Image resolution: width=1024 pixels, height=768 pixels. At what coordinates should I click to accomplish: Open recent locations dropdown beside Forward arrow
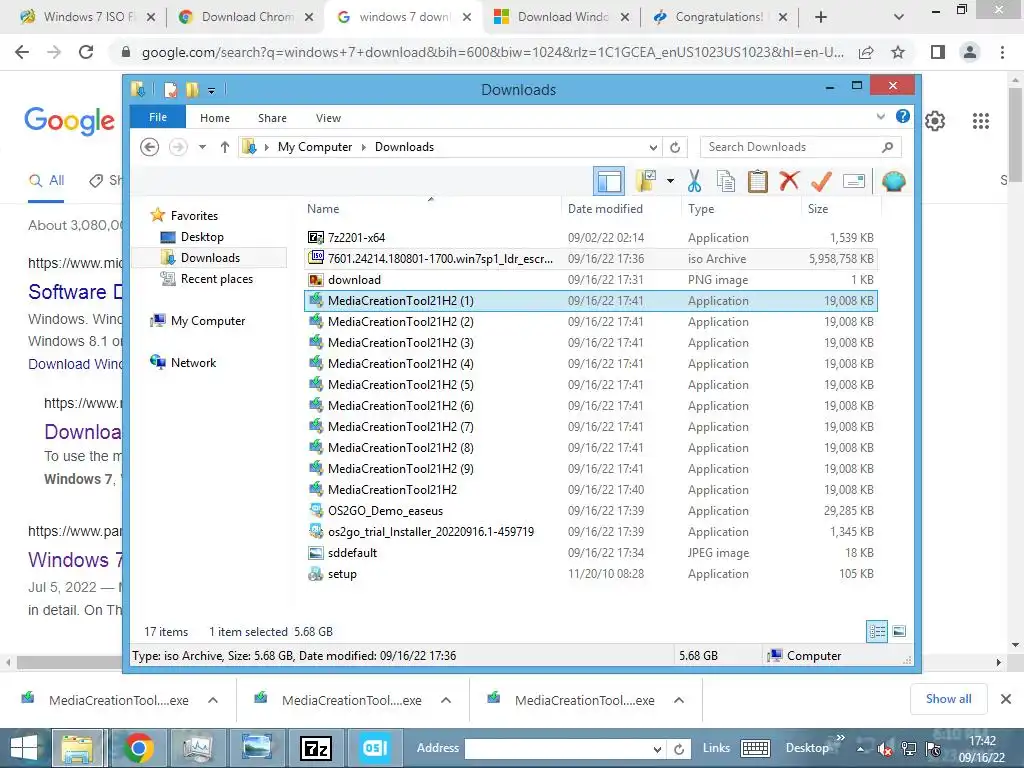point(202,147)
